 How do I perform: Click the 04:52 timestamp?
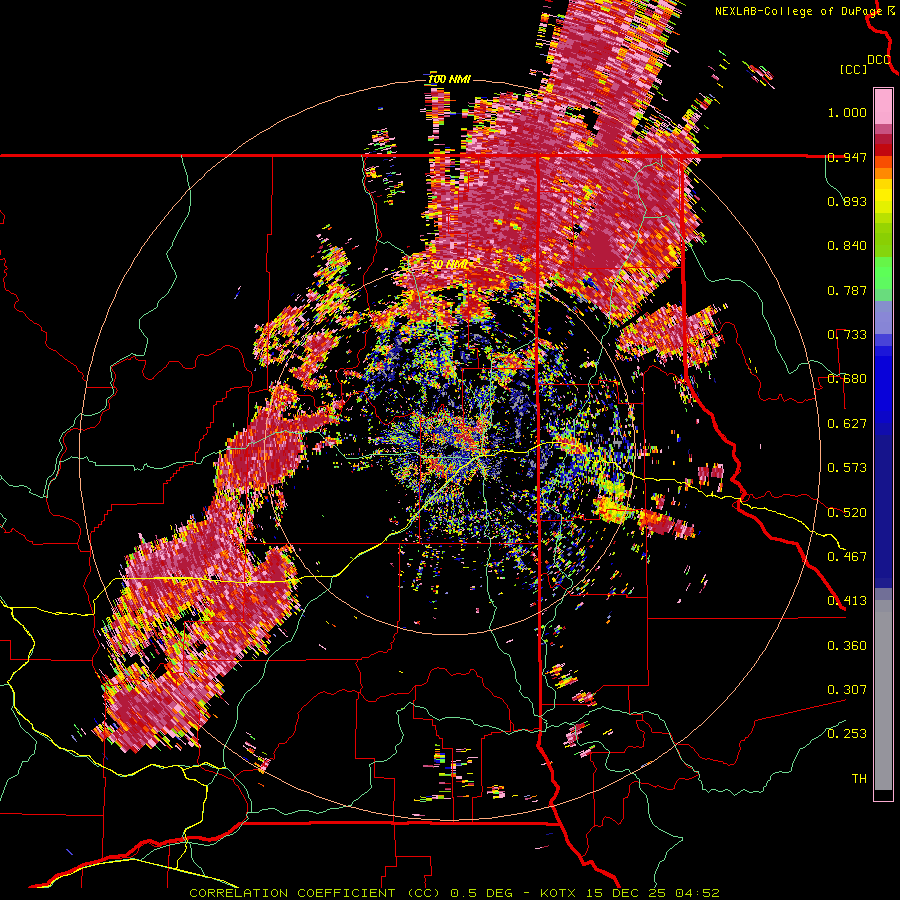(695, 893)
